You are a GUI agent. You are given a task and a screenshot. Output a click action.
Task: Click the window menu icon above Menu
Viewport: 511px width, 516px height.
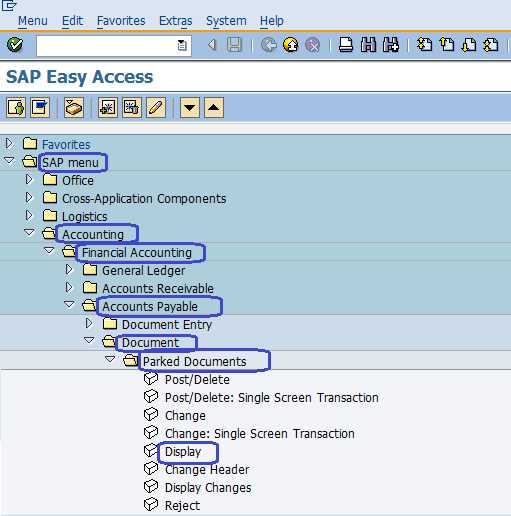click(x=9, y=6)
